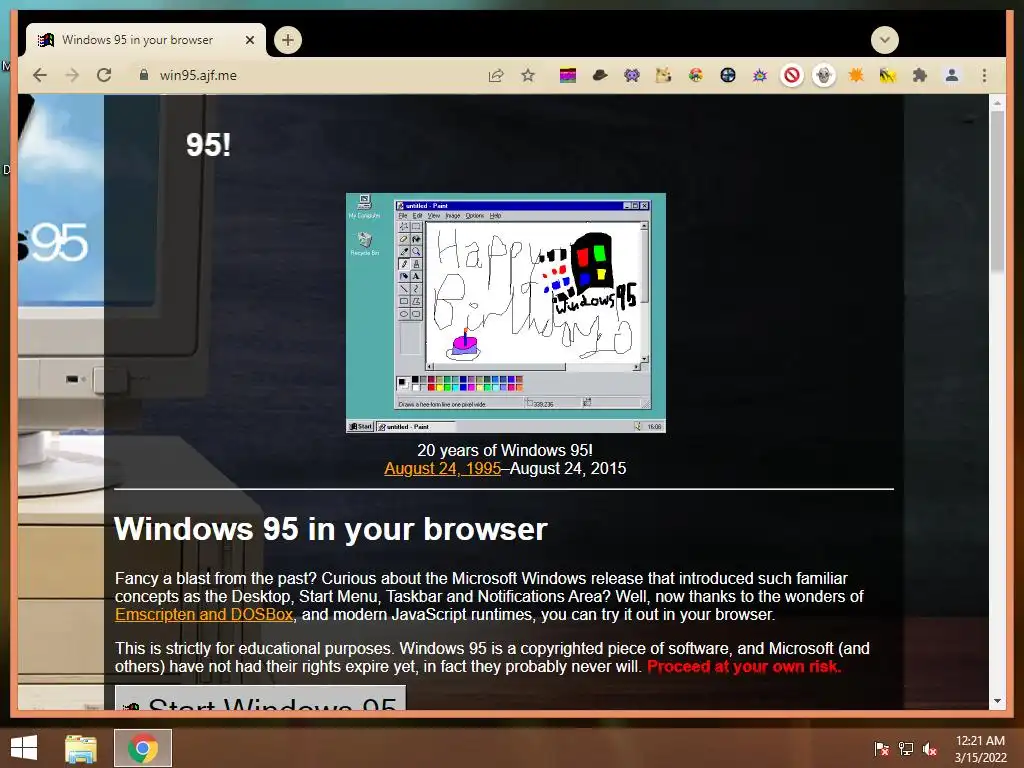Click the '20 years of Windows 95!' caption
Image resolution: width=1024 pixels, height=768 pixels.
tap(505, 450)
